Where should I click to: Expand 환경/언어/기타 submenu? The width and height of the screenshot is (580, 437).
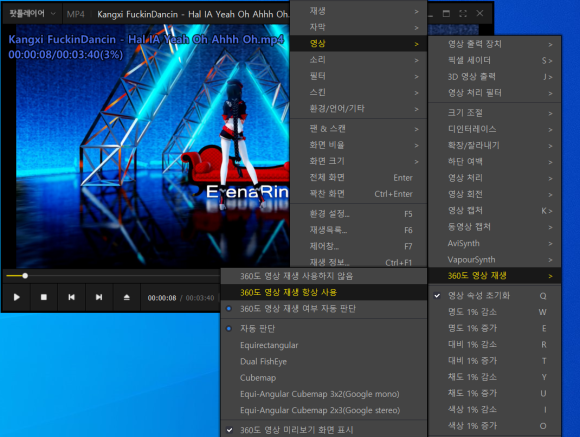[x=358, y=109]
